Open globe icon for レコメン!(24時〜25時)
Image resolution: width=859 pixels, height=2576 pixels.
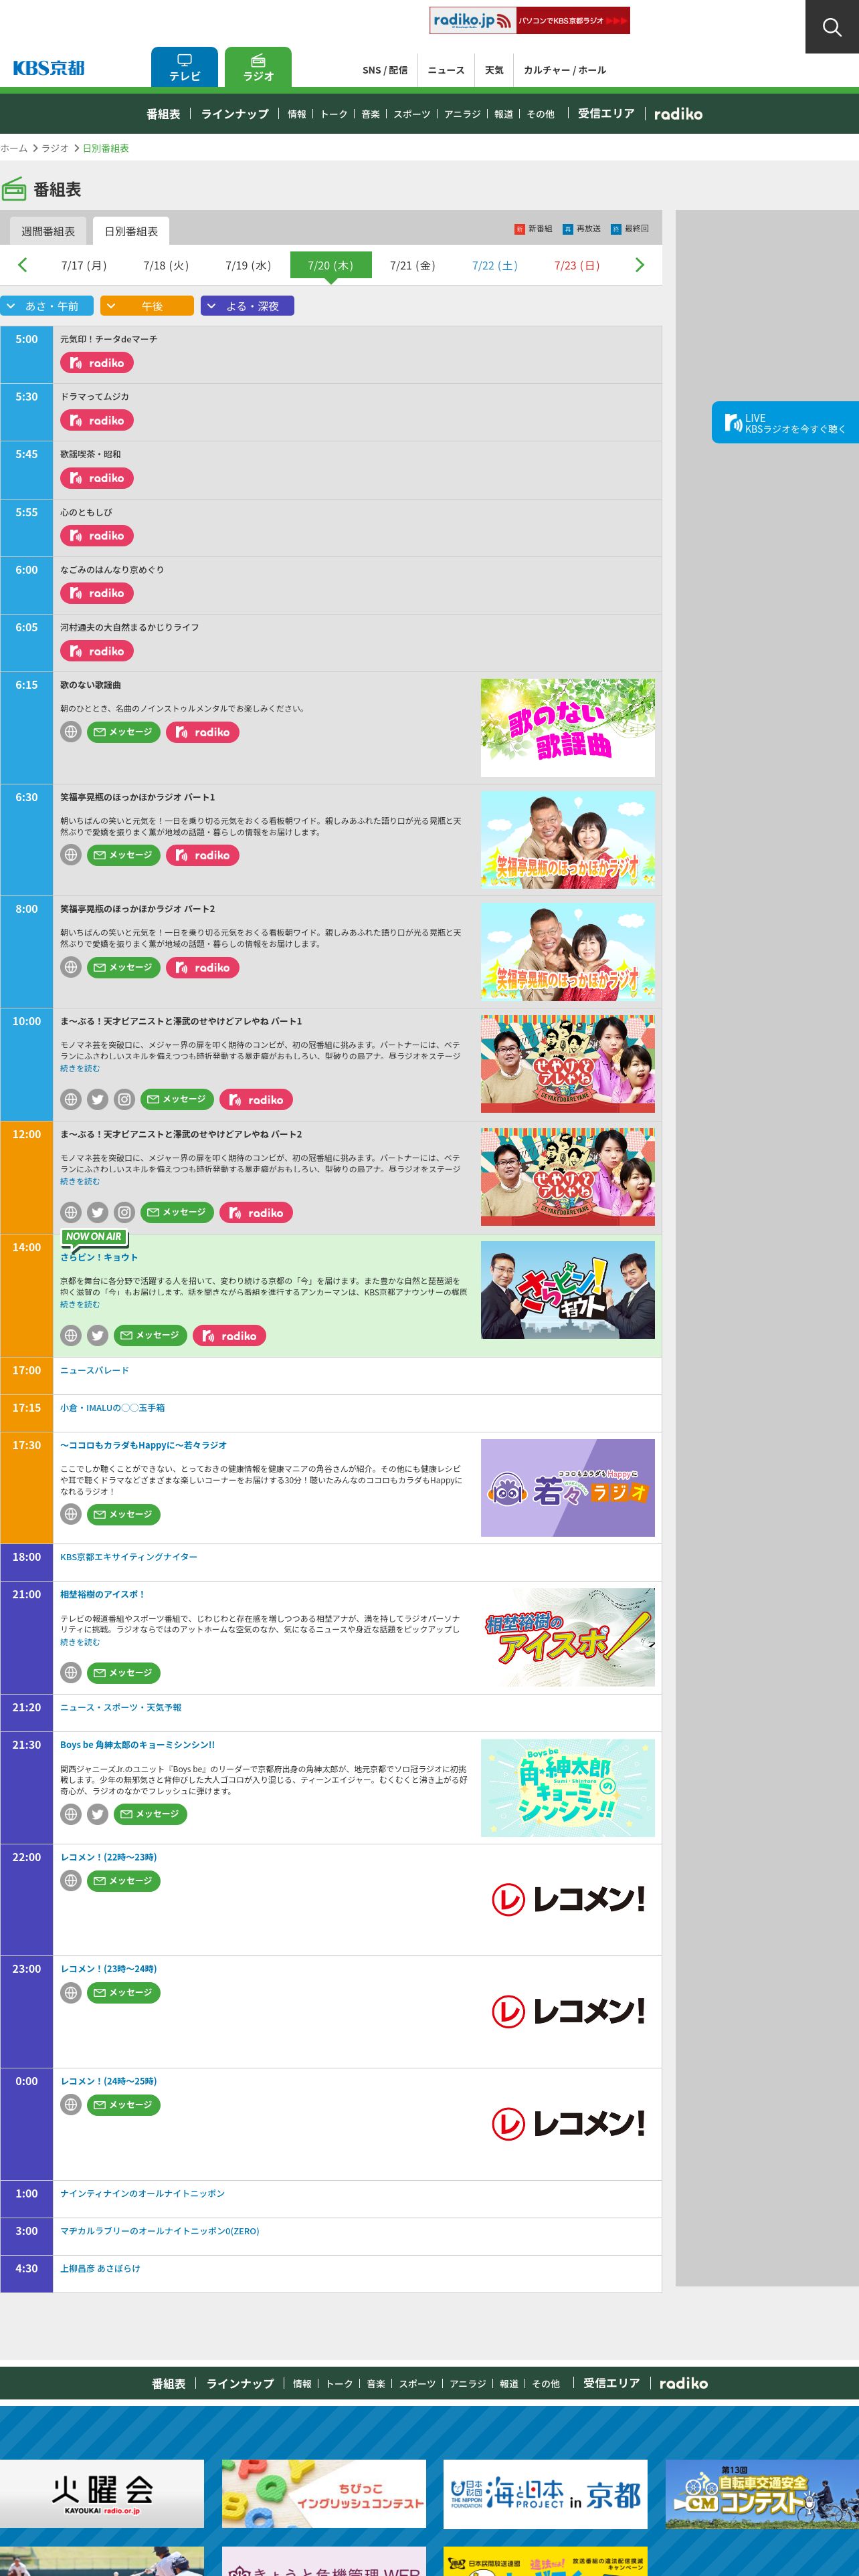(70, 2105)
